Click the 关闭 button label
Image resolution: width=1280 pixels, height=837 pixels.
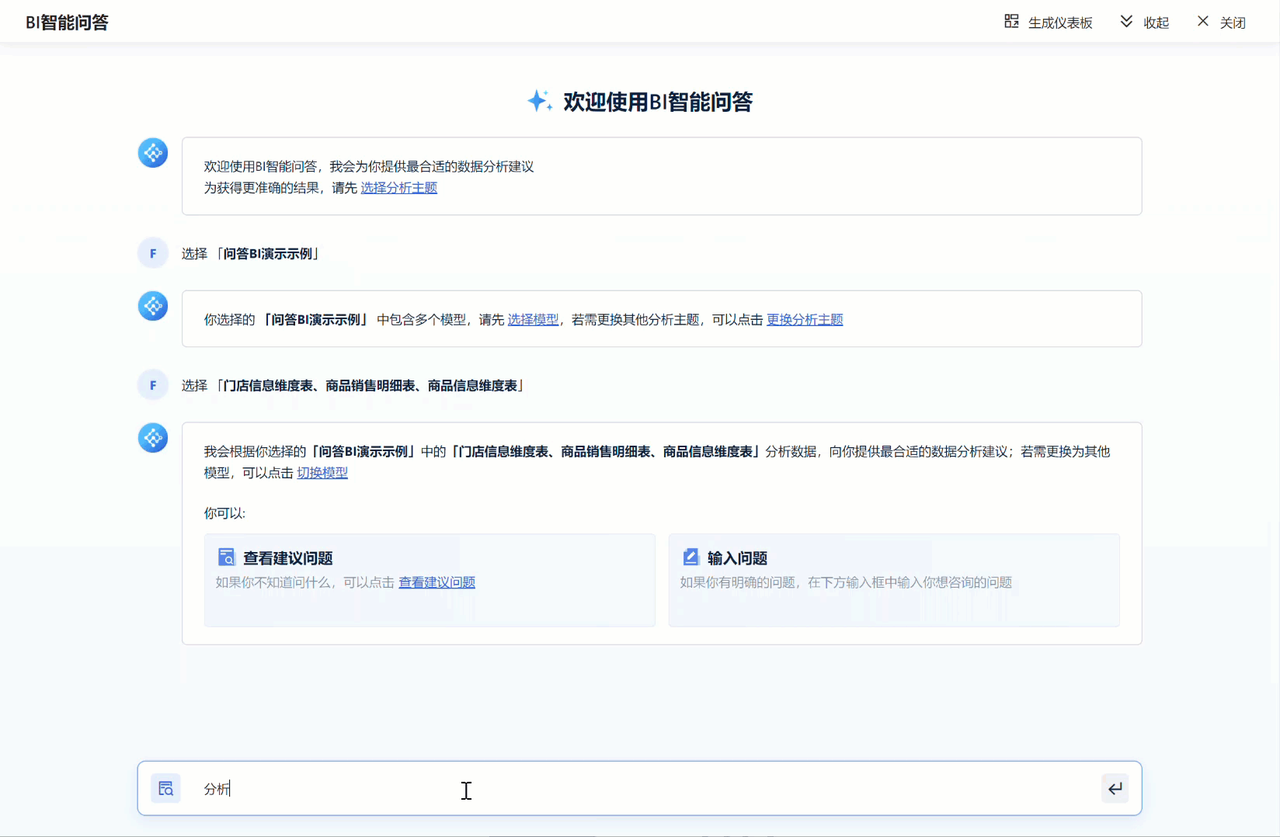(1233, 22)
